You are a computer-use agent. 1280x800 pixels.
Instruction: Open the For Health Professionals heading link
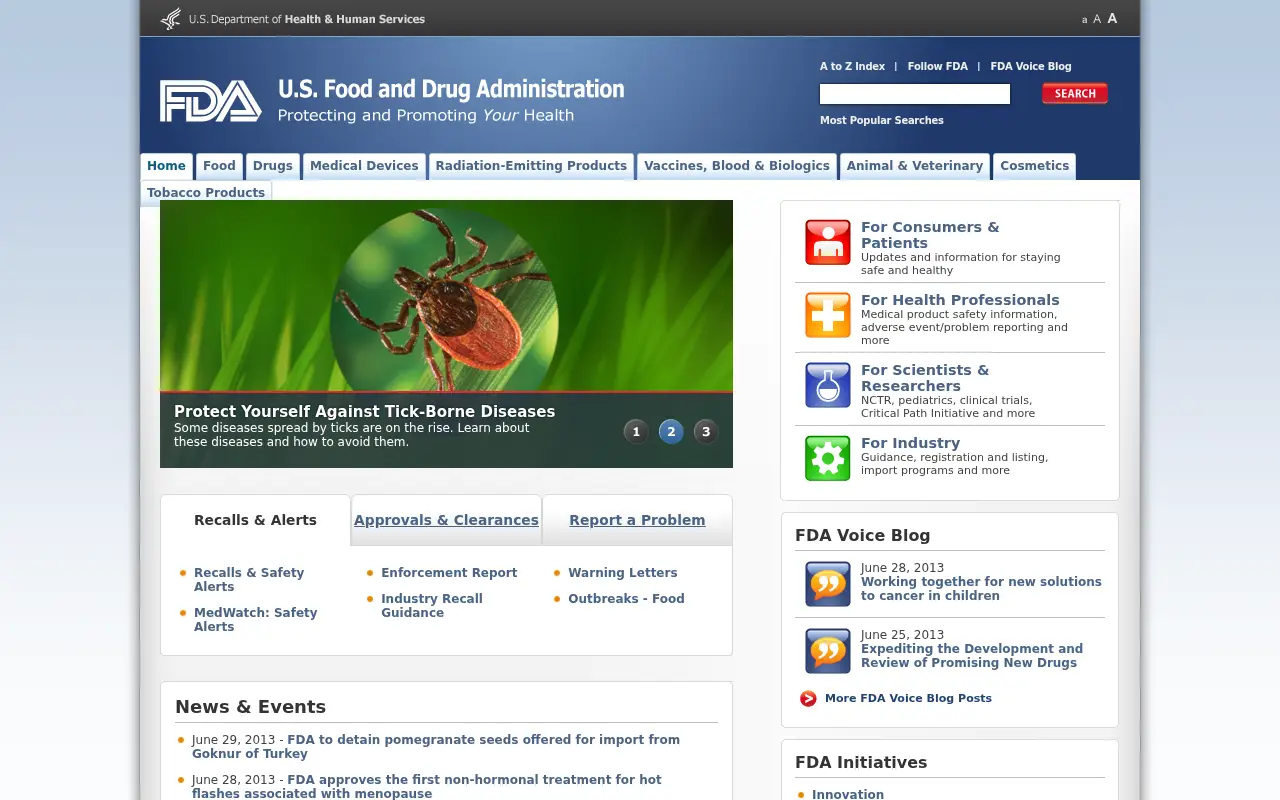coord(960,300)
